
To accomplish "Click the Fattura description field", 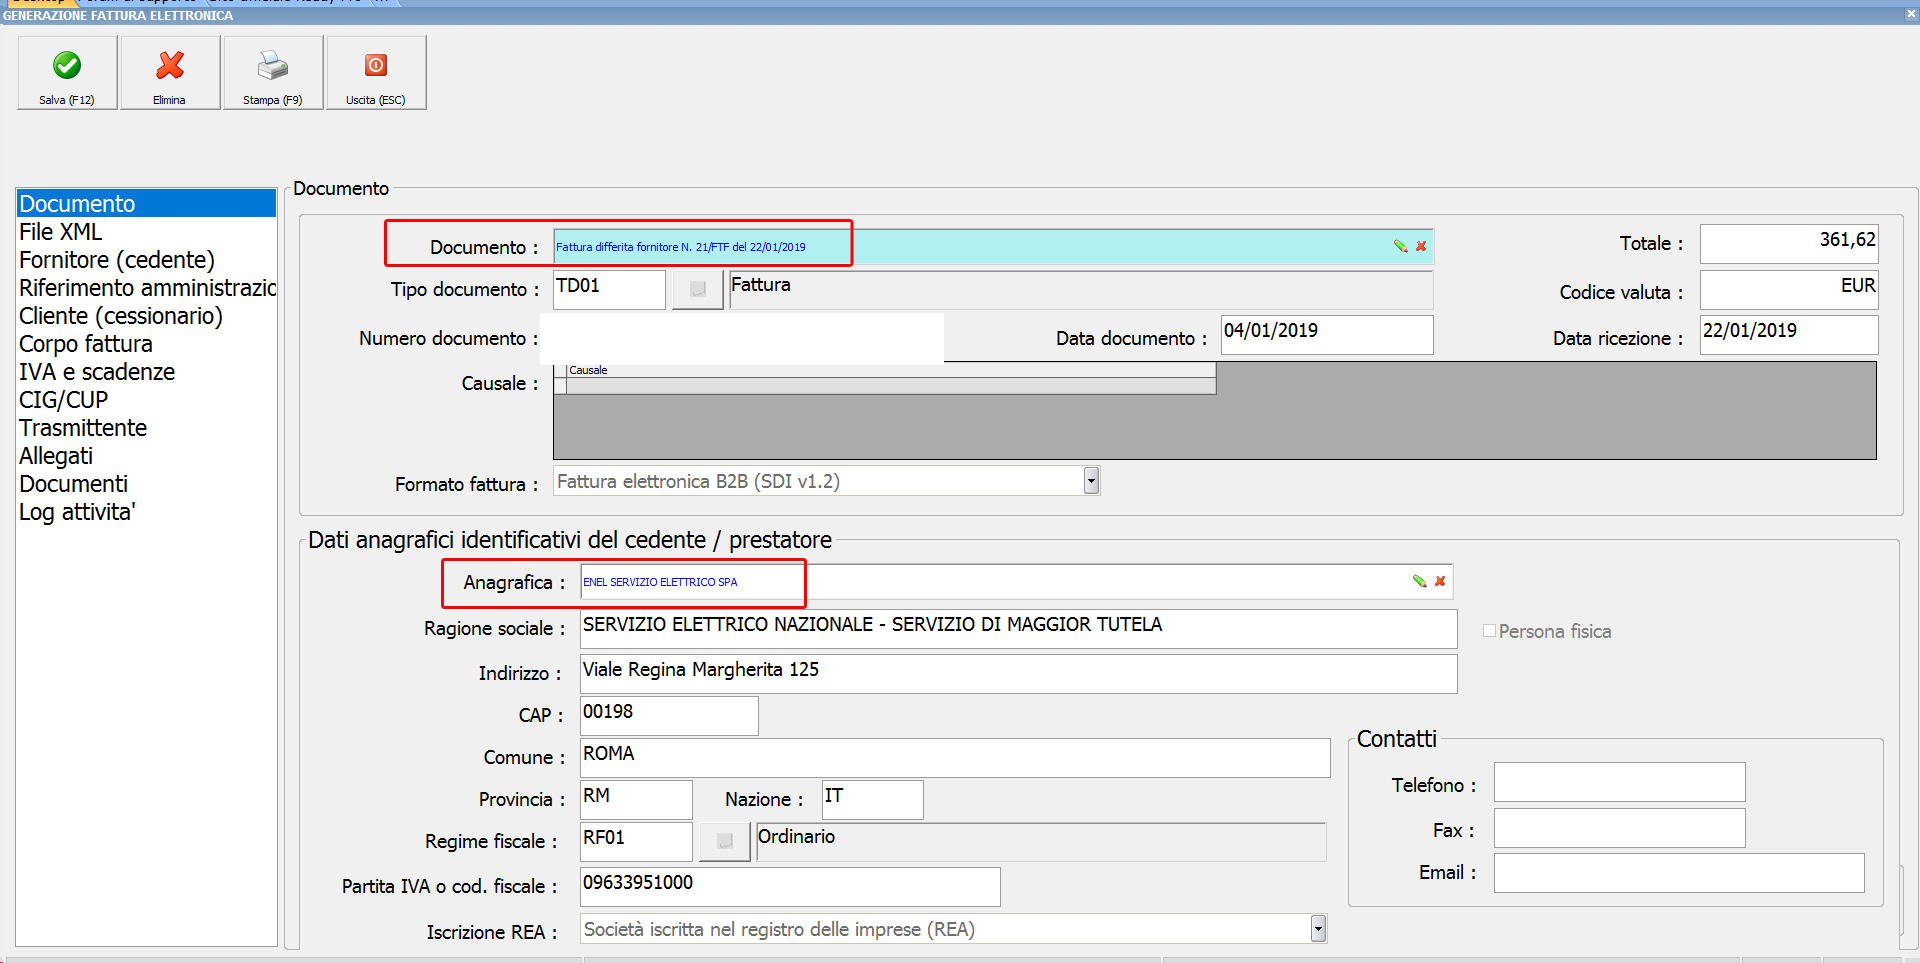I will coord(1081,290).
